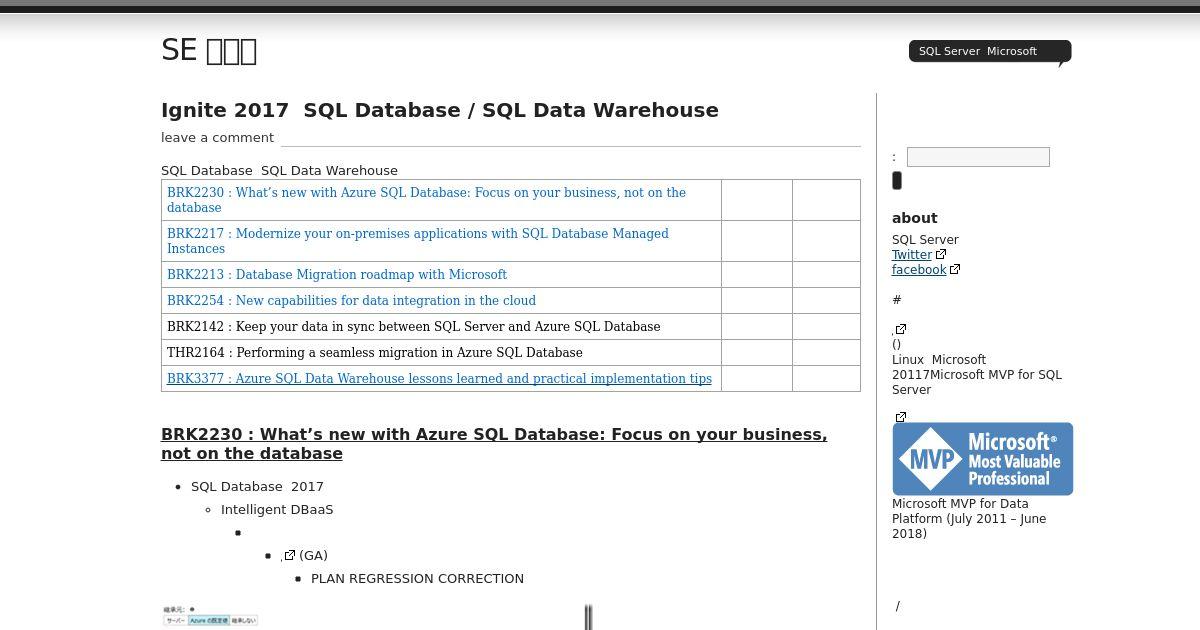Open BRK2230 What's new with Azure SQL Database link
This screenshot has width=1200, height=630.
coord(426,199)
